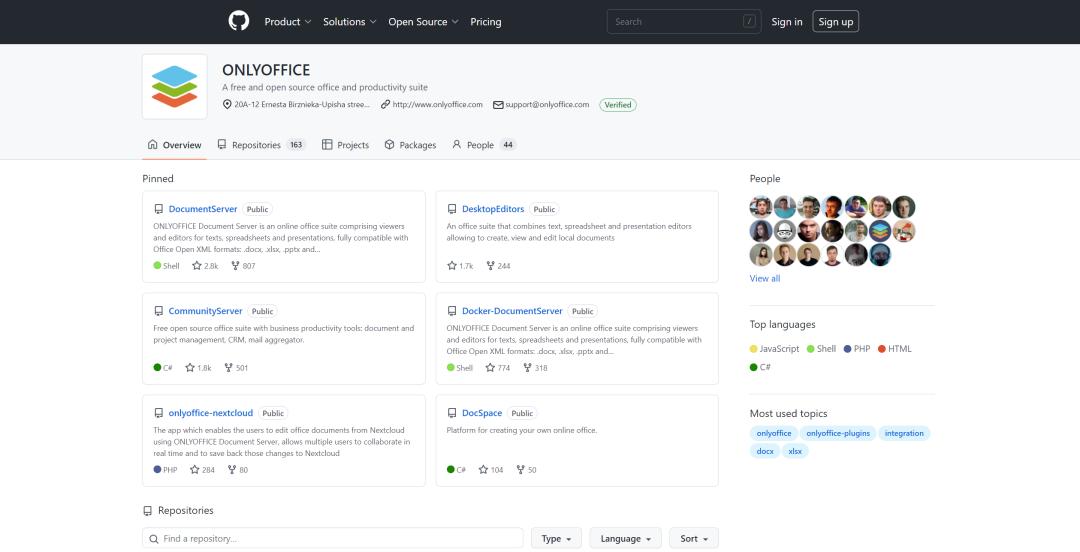Click the Find a repository search field
The height and width of the screenshot is (552, 1080).
pyautogui.click(x=332, y=538)
